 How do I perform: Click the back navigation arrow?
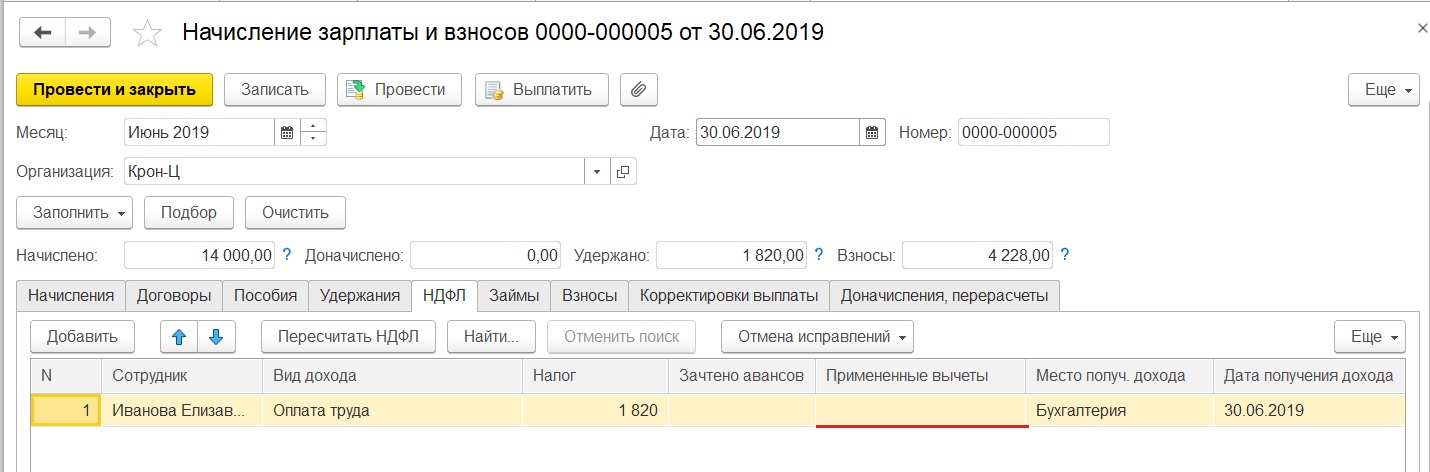point(43,33)
